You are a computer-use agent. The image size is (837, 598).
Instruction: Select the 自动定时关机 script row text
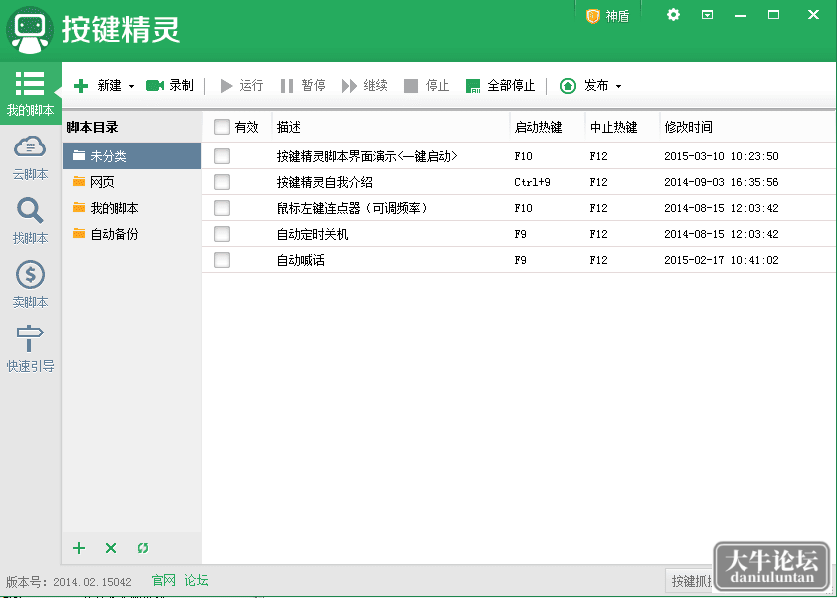coord(312,234)
